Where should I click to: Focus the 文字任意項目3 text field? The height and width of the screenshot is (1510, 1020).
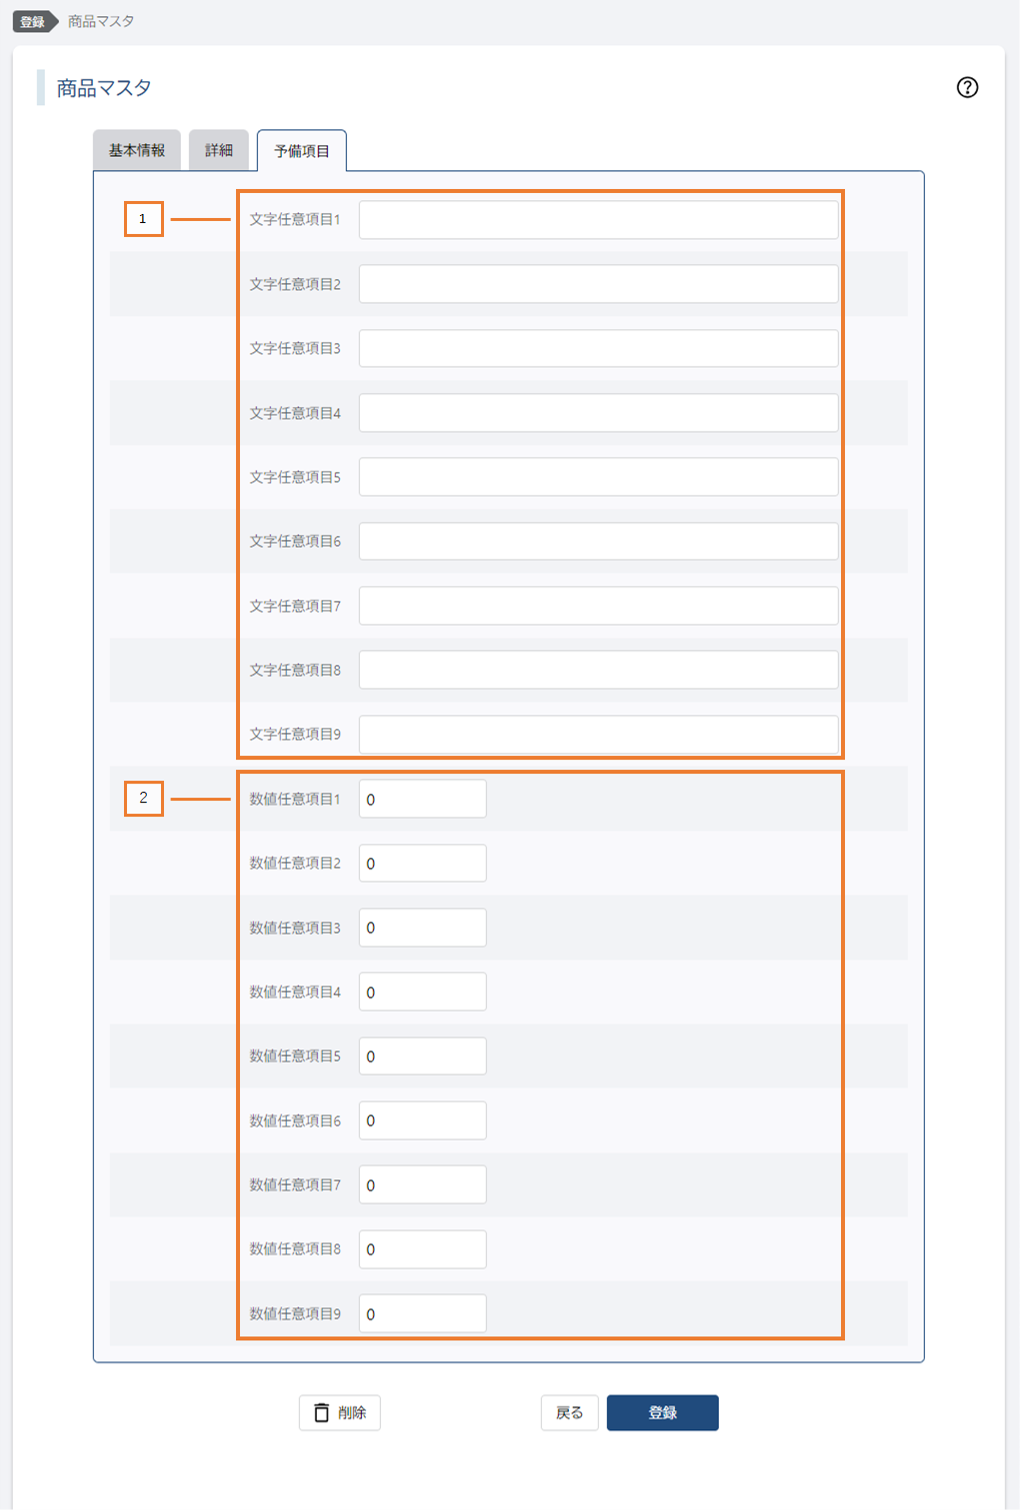(598, 348)
